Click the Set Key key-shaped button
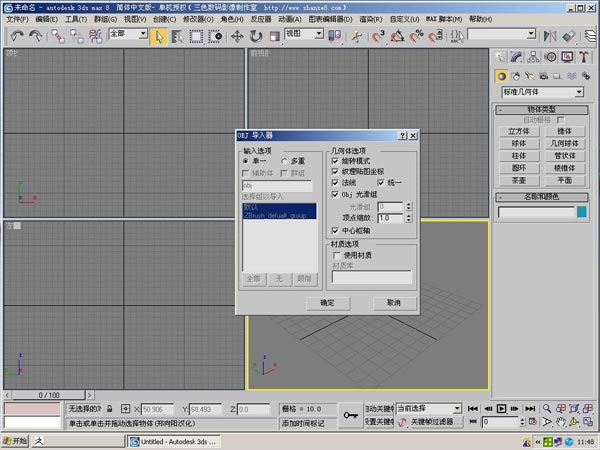This screenshot has width=600, height=450. [351, 415]
